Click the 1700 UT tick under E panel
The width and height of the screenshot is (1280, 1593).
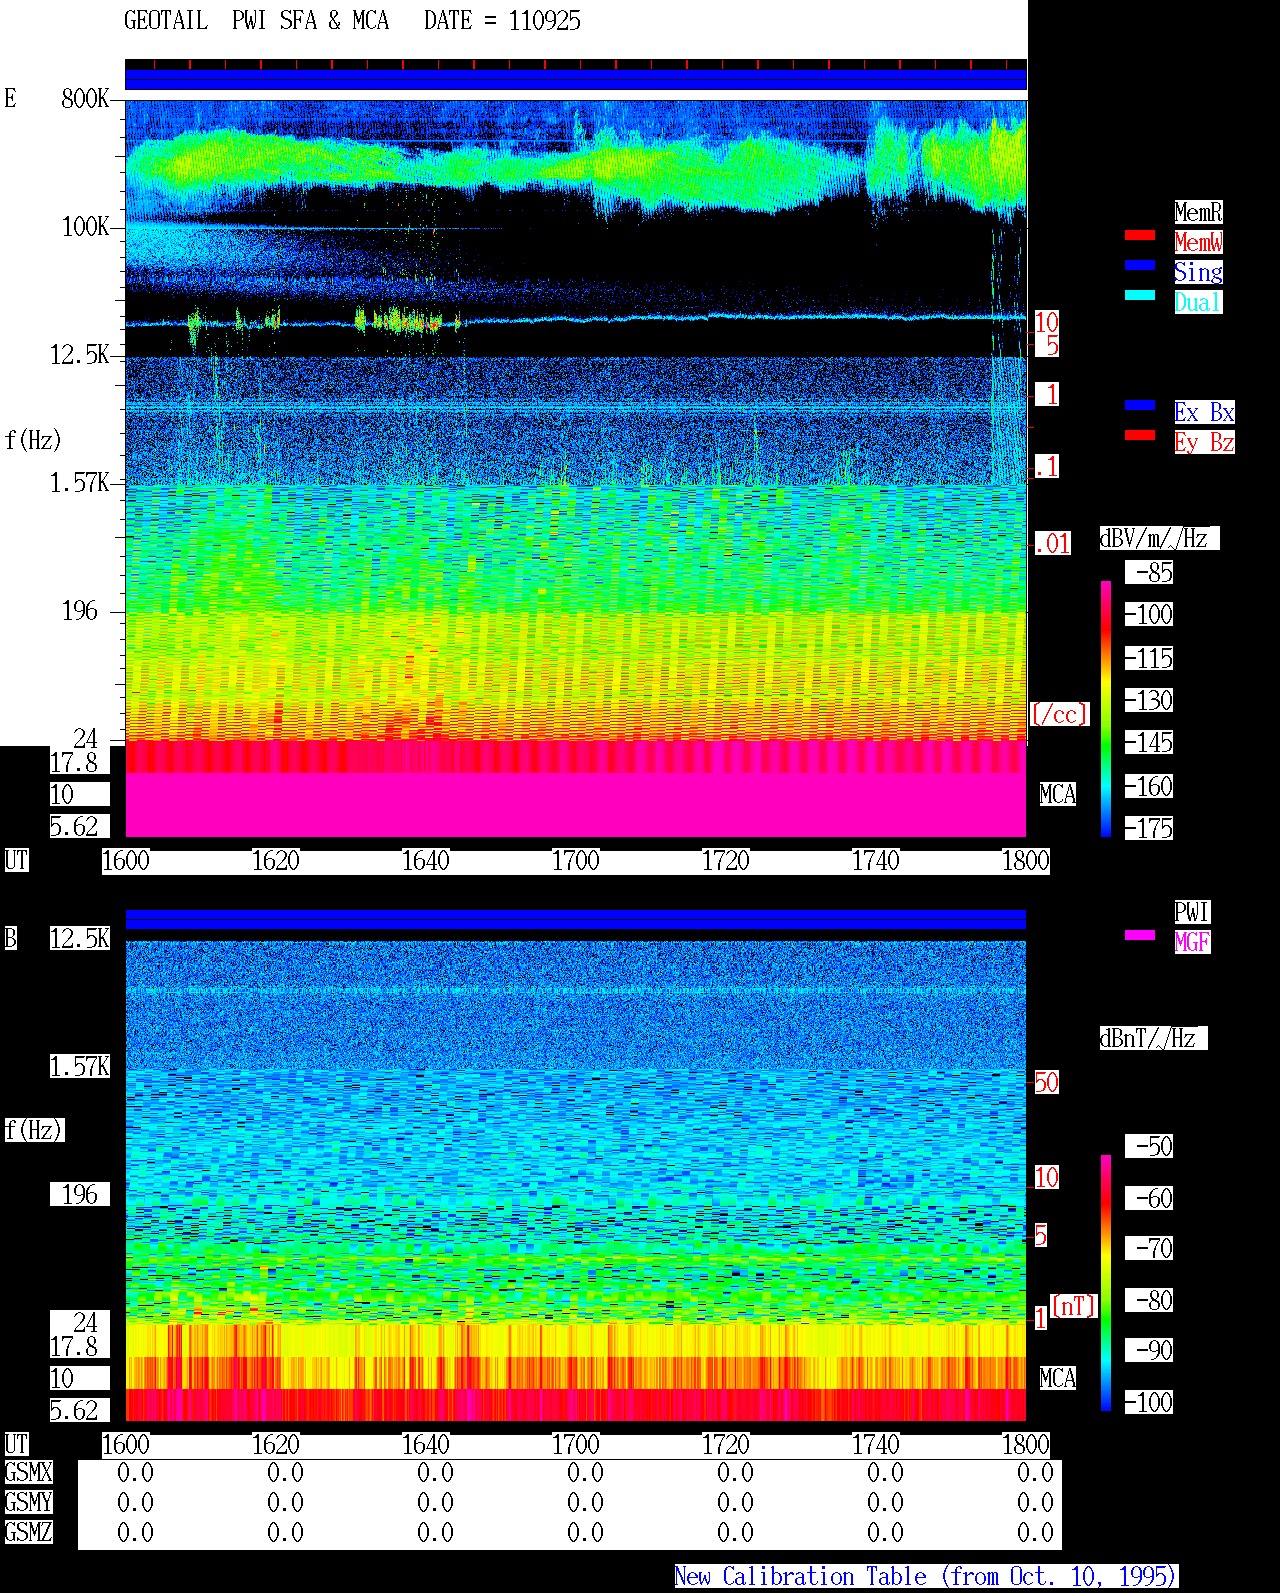pos(576,861)
